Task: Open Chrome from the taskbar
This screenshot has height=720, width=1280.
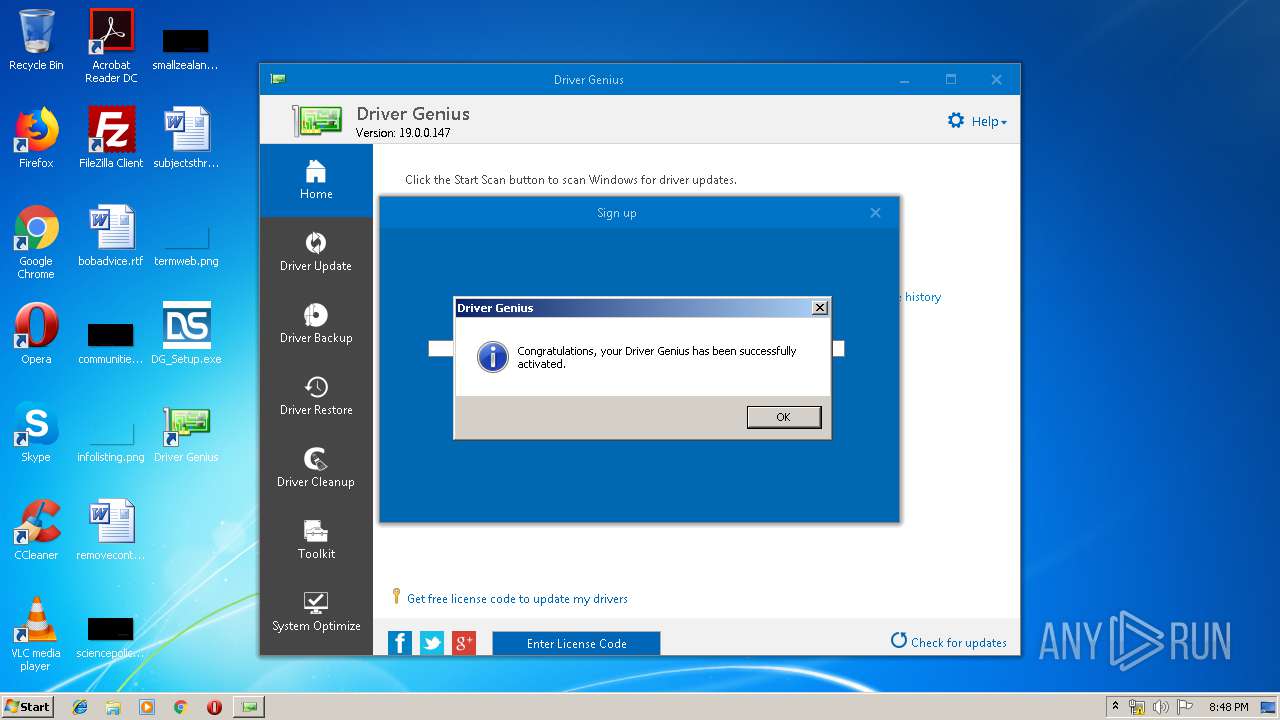Action: 181,707
